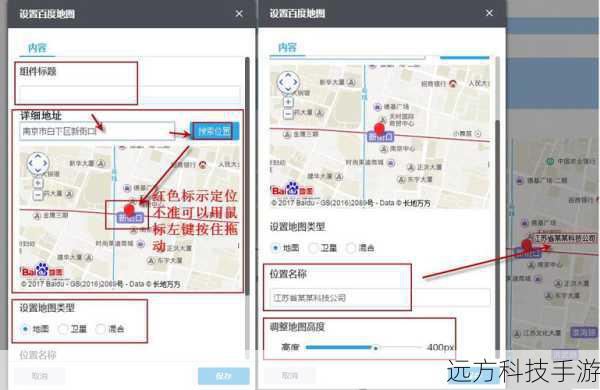Image resolution: width=600 pixels, height=390 pixels.
Task: Open the 内容 tab in right dialog
Action: [287, 47]
